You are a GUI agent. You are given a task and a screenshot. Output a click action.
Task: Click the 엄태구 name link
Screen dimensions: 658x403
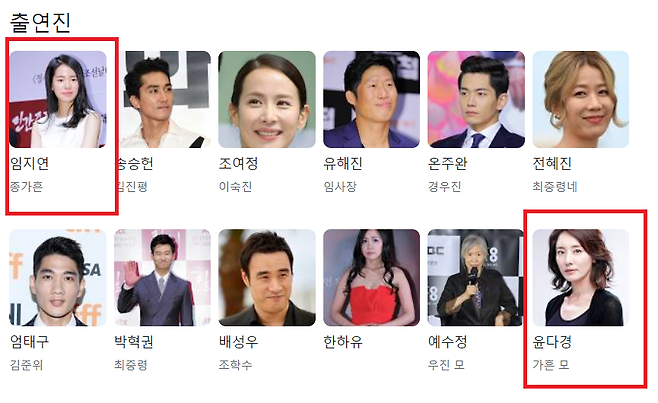click(x=29, y=342)
